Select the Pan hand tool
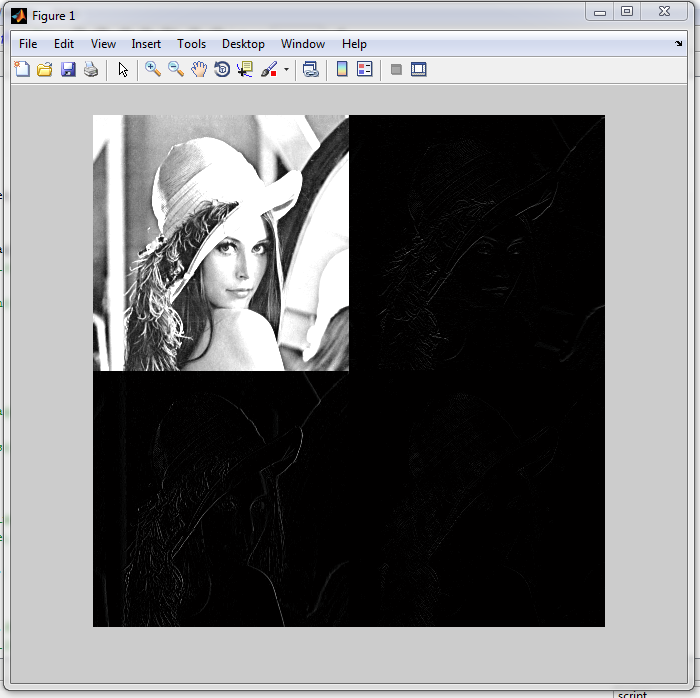The image size is (700, 698). point(199,69)
